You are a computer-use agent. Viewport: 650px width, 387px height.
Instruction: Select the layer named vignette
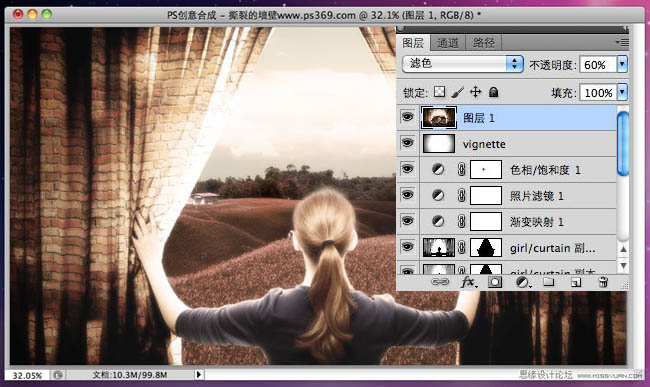point(507,144)
